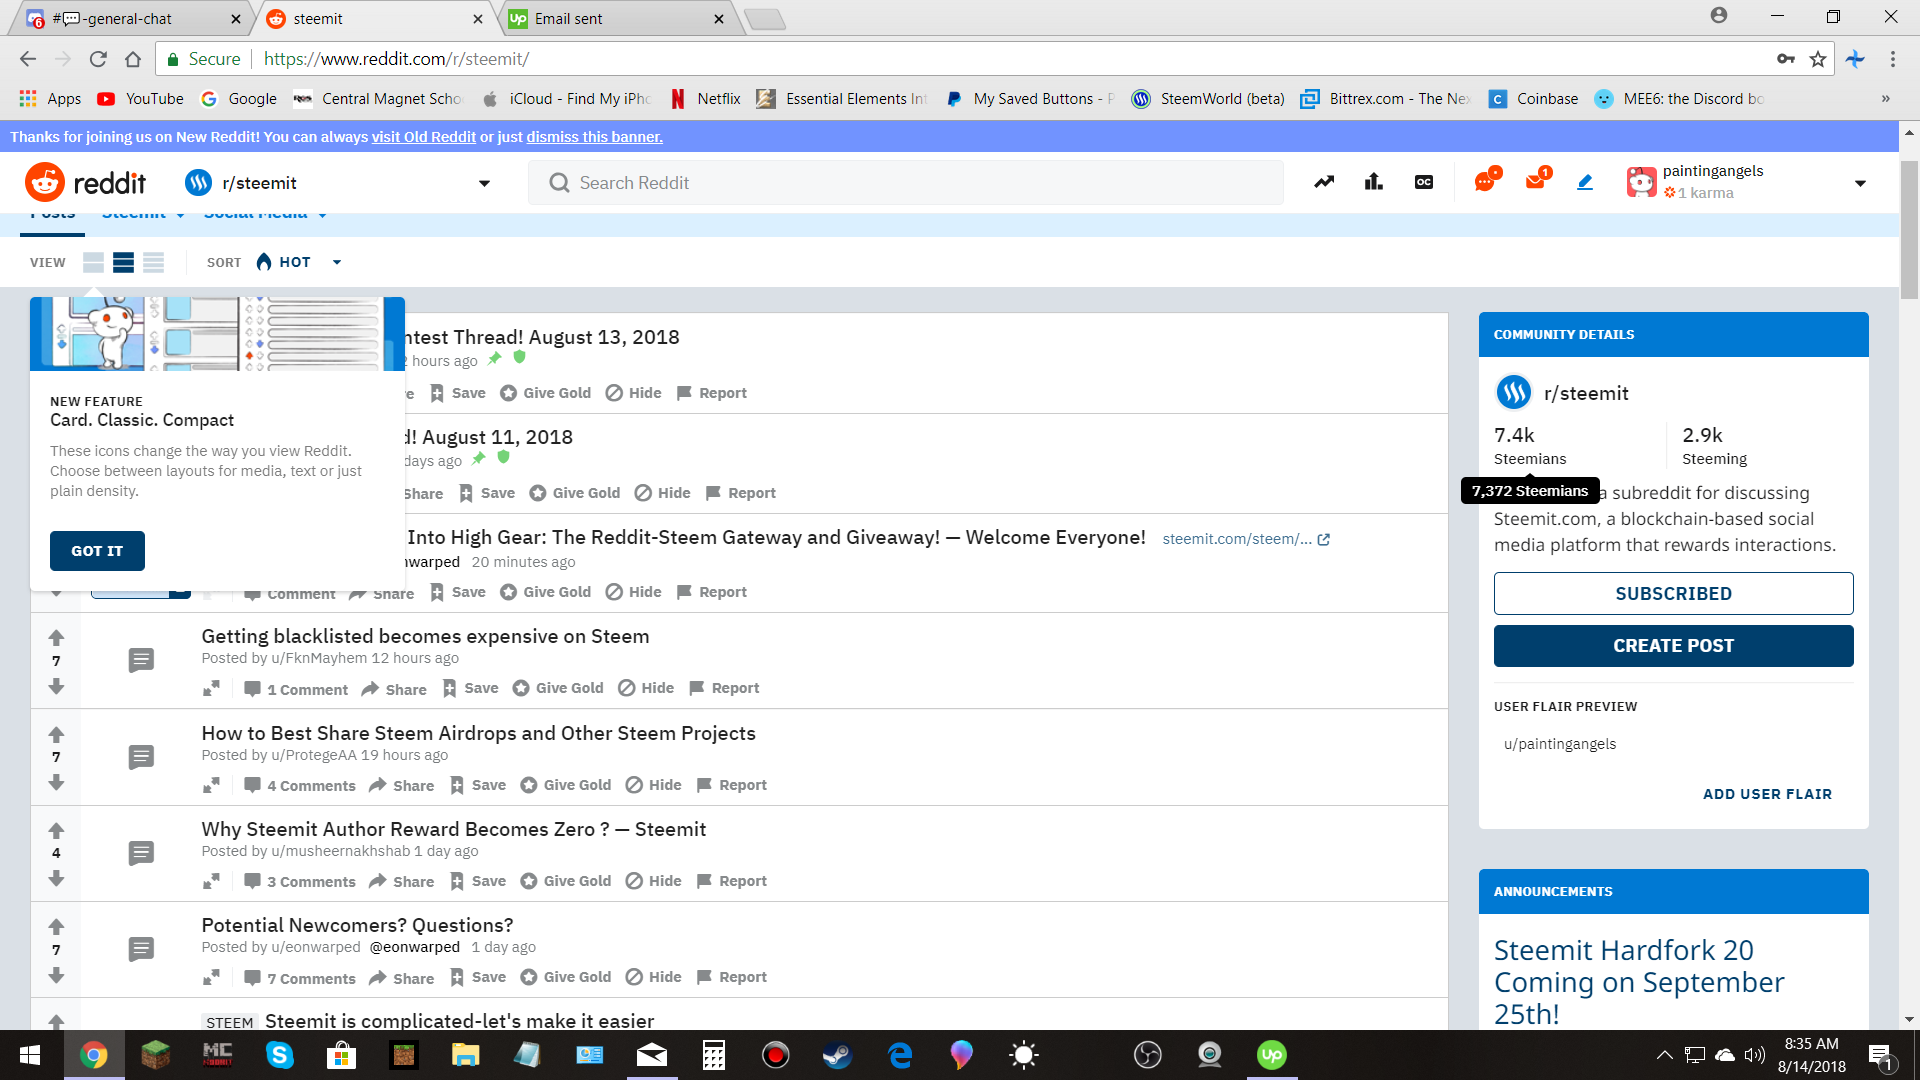Image resolution: width=1920 pixels, height=1080 pixels.
Task: Open the Popular trending arrow icon
Action: 1324,182
